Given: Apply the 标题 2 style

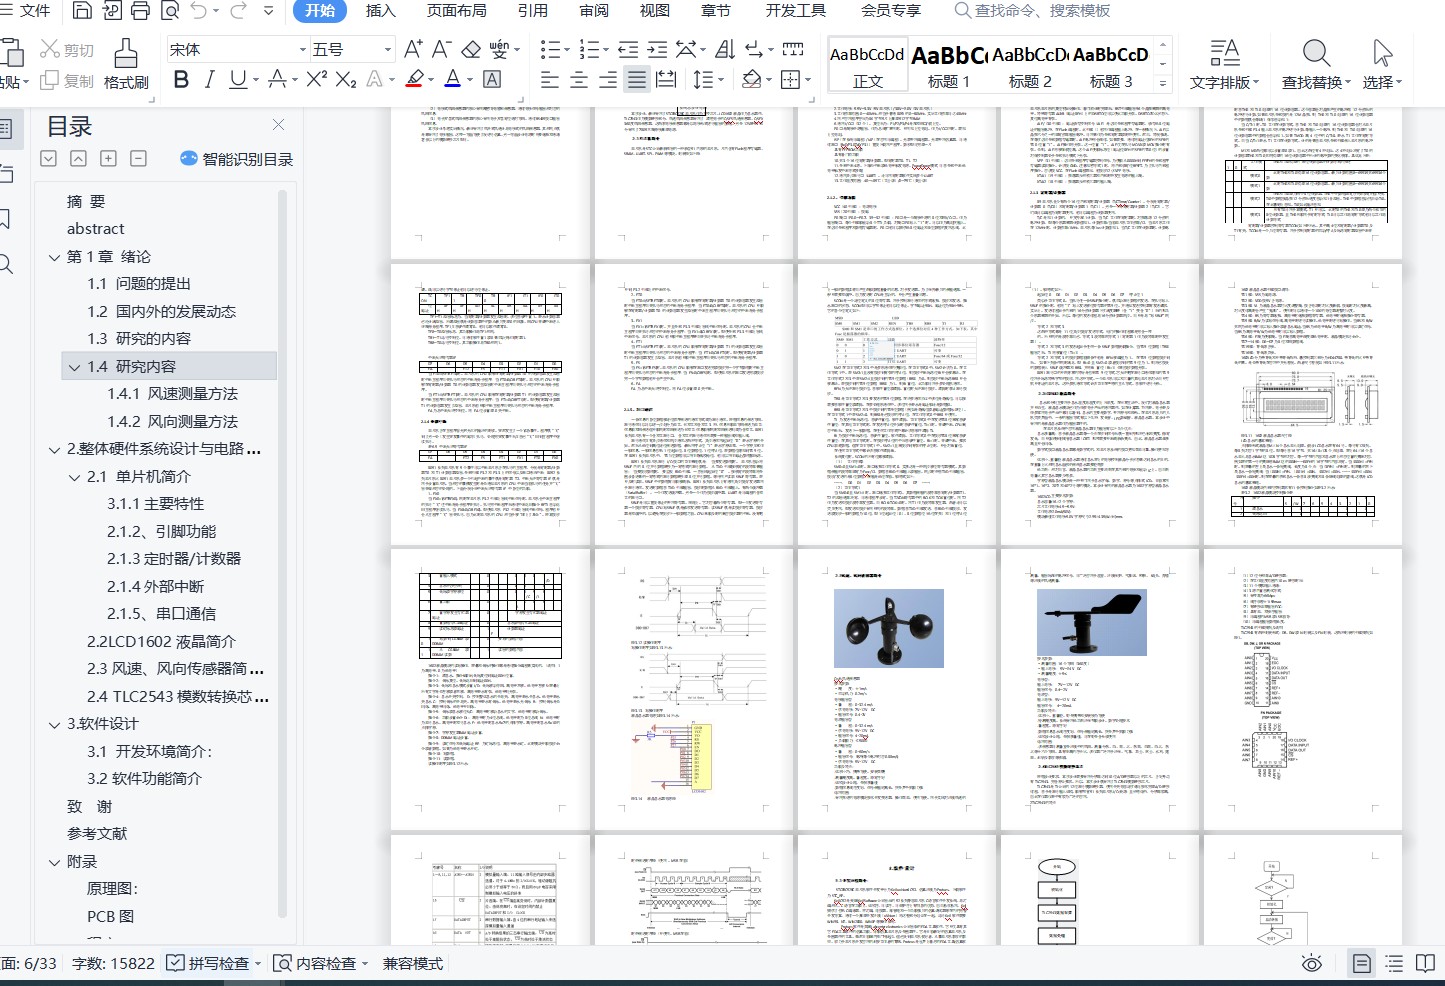Looking at the screenshot, I should [1030, 66].
